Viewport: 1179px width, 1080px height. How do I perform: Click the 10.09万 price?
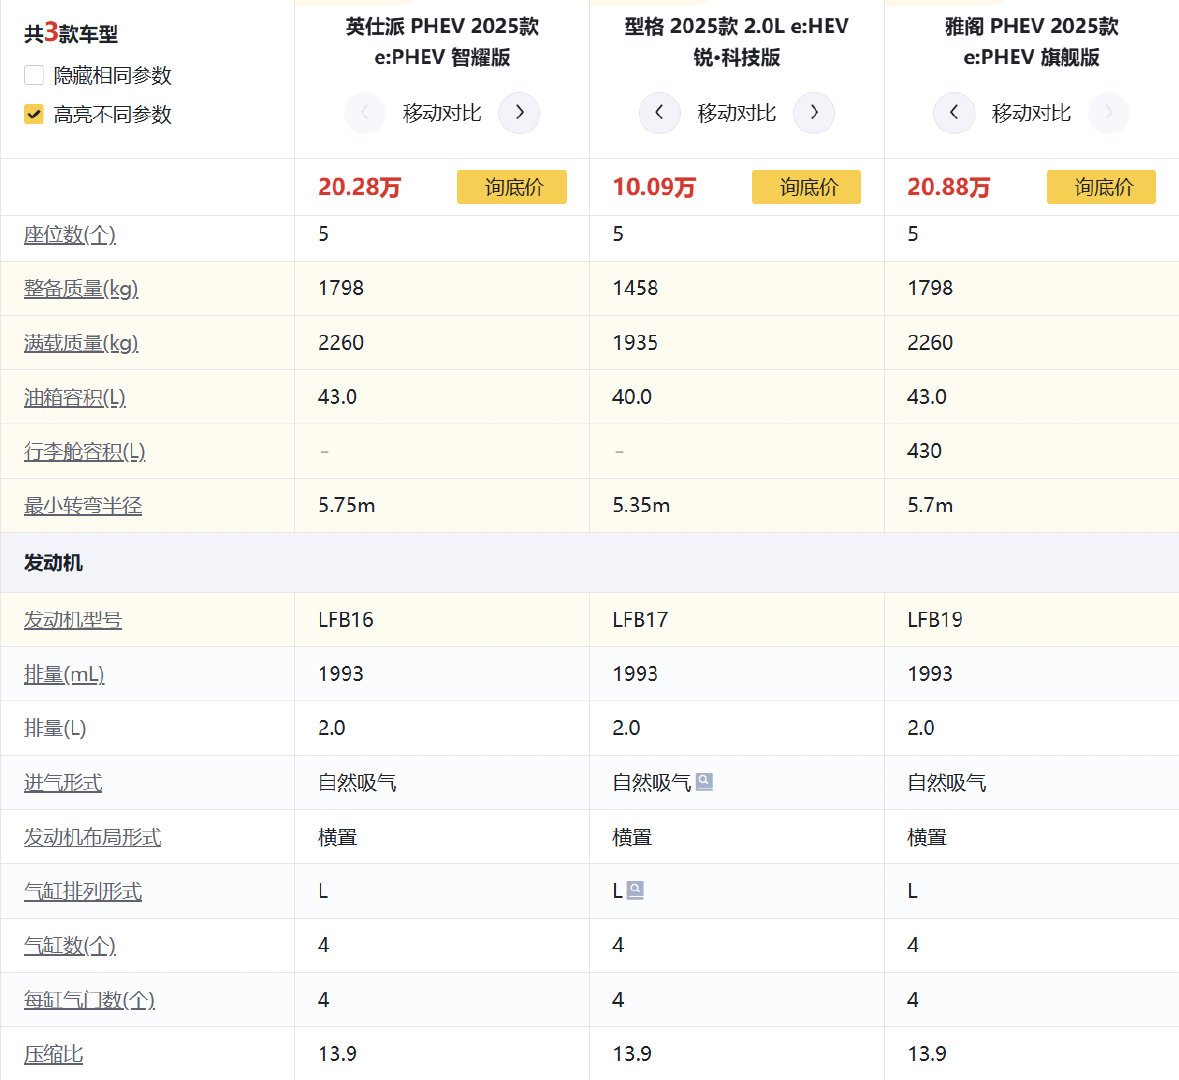(654, 187)
